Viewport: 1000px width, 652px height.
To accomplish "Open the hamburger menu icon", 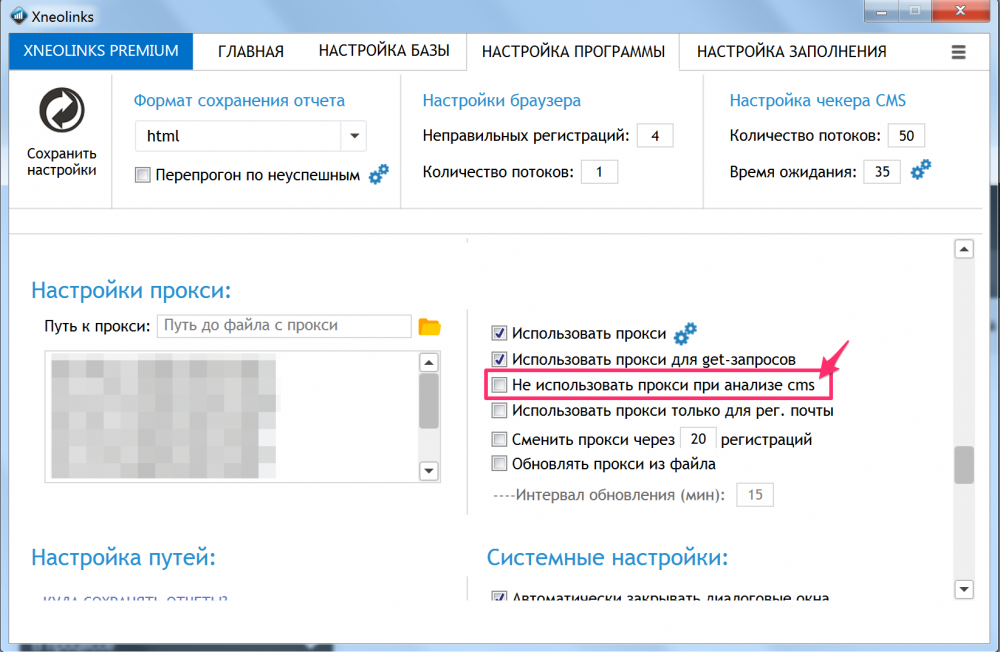I will coord(958,52).
